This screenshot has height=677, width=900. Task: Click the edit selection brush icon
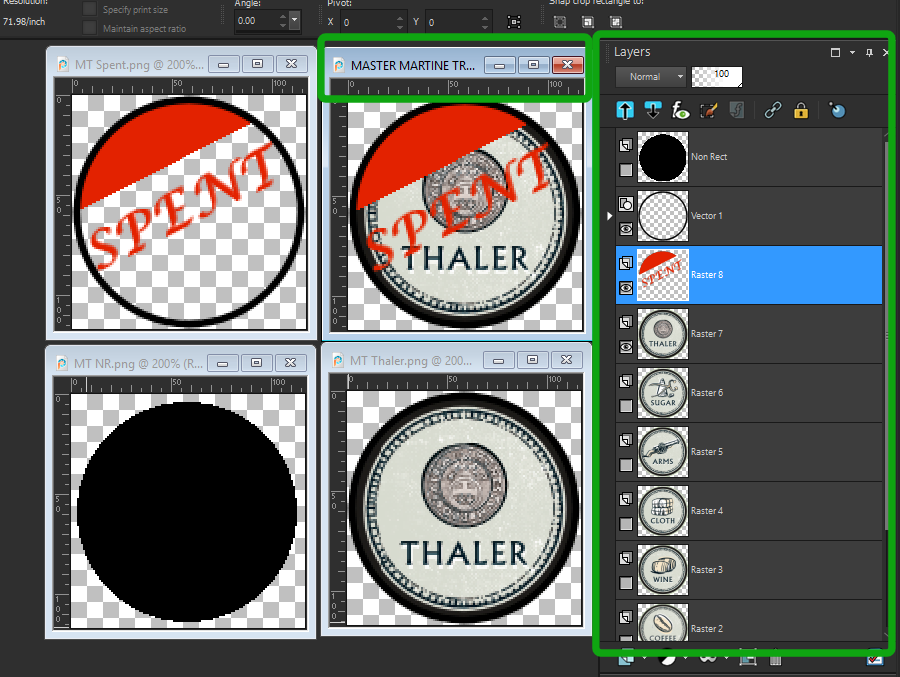(709, 111)
